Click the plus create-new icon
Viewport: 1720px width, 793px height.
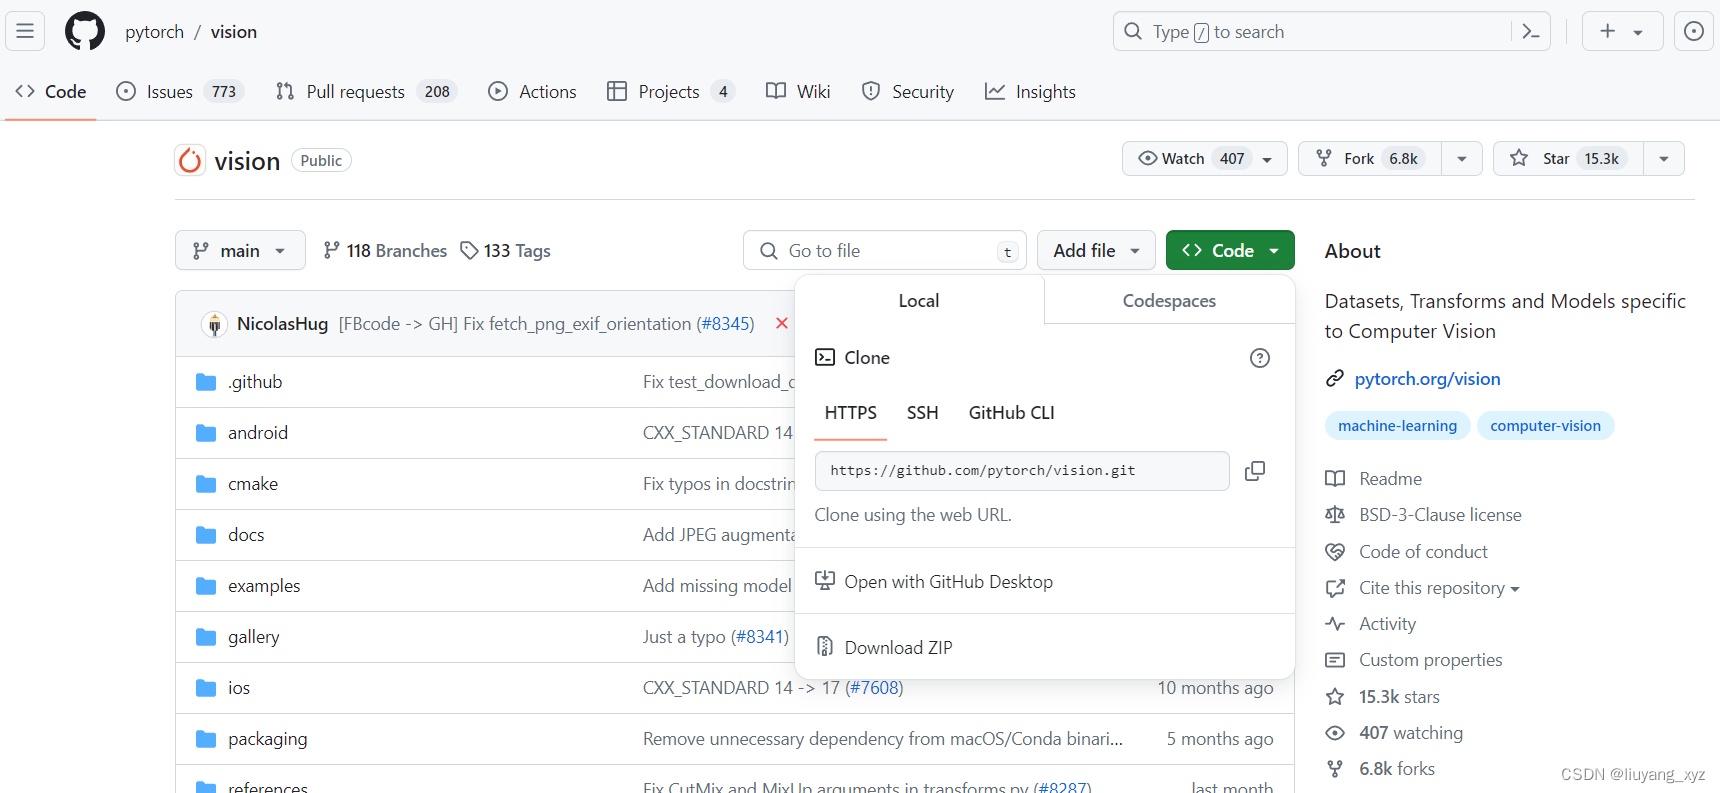point(1607,31)
